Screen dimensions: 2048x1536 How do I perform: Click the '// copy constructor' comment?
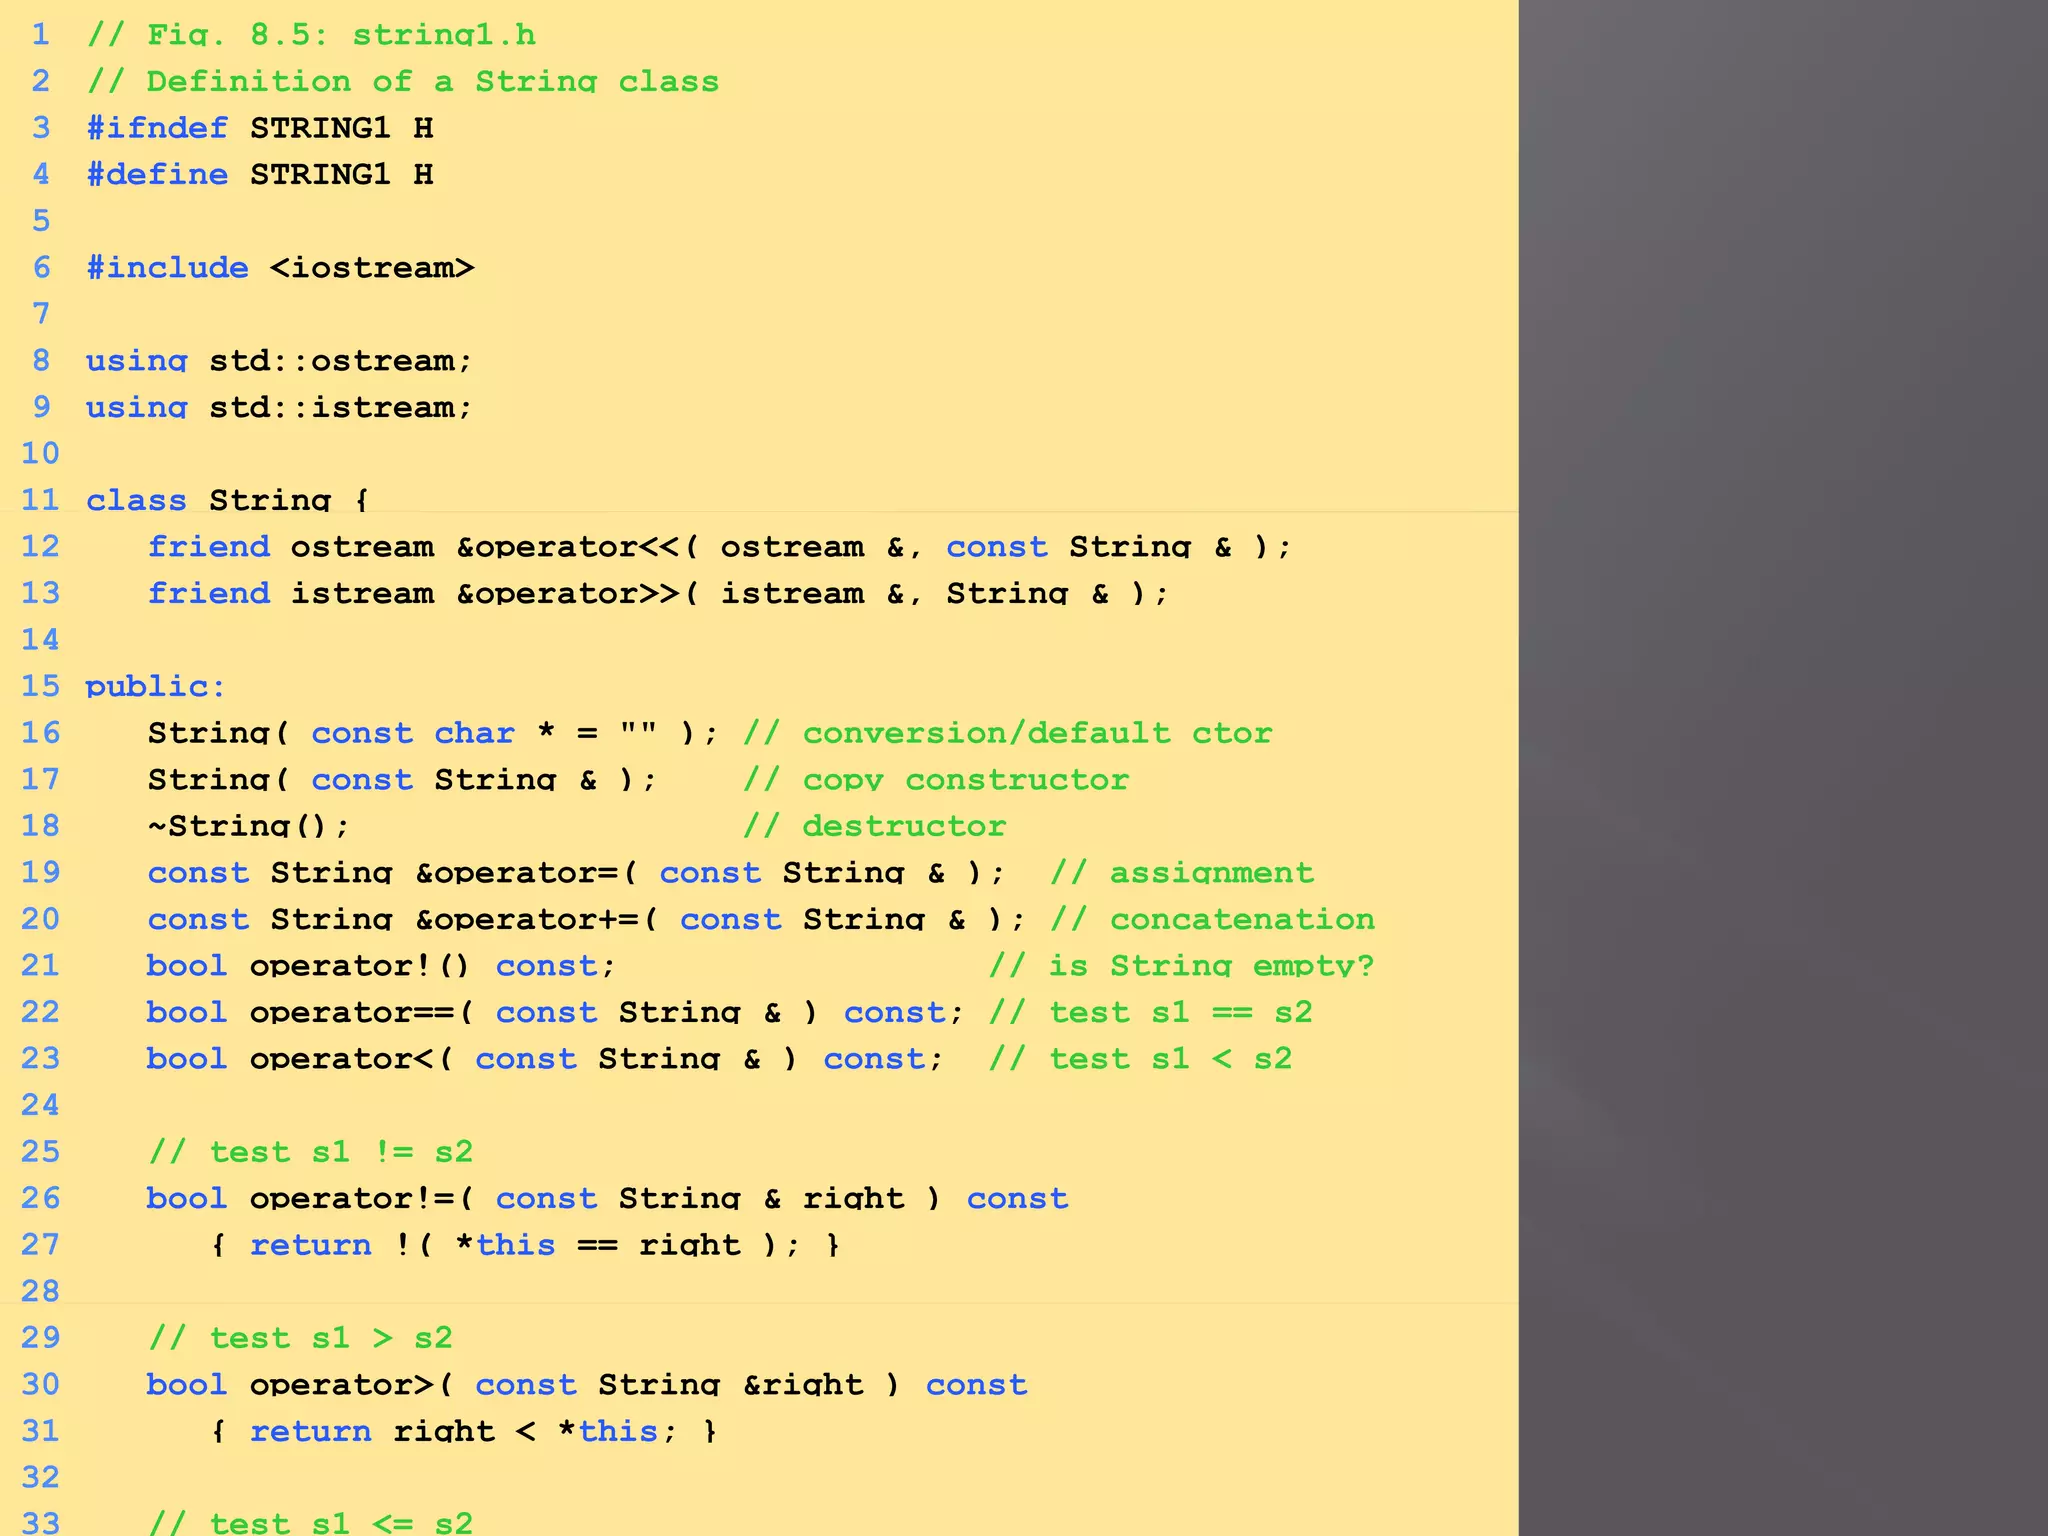tap(935, 779)
